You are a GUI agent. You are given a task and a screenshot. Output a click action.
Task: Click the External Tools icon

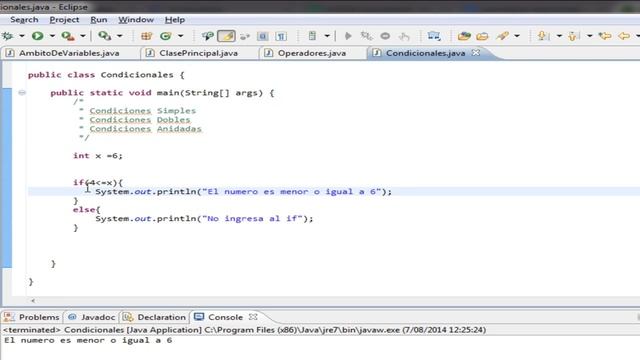coord(104,36)
